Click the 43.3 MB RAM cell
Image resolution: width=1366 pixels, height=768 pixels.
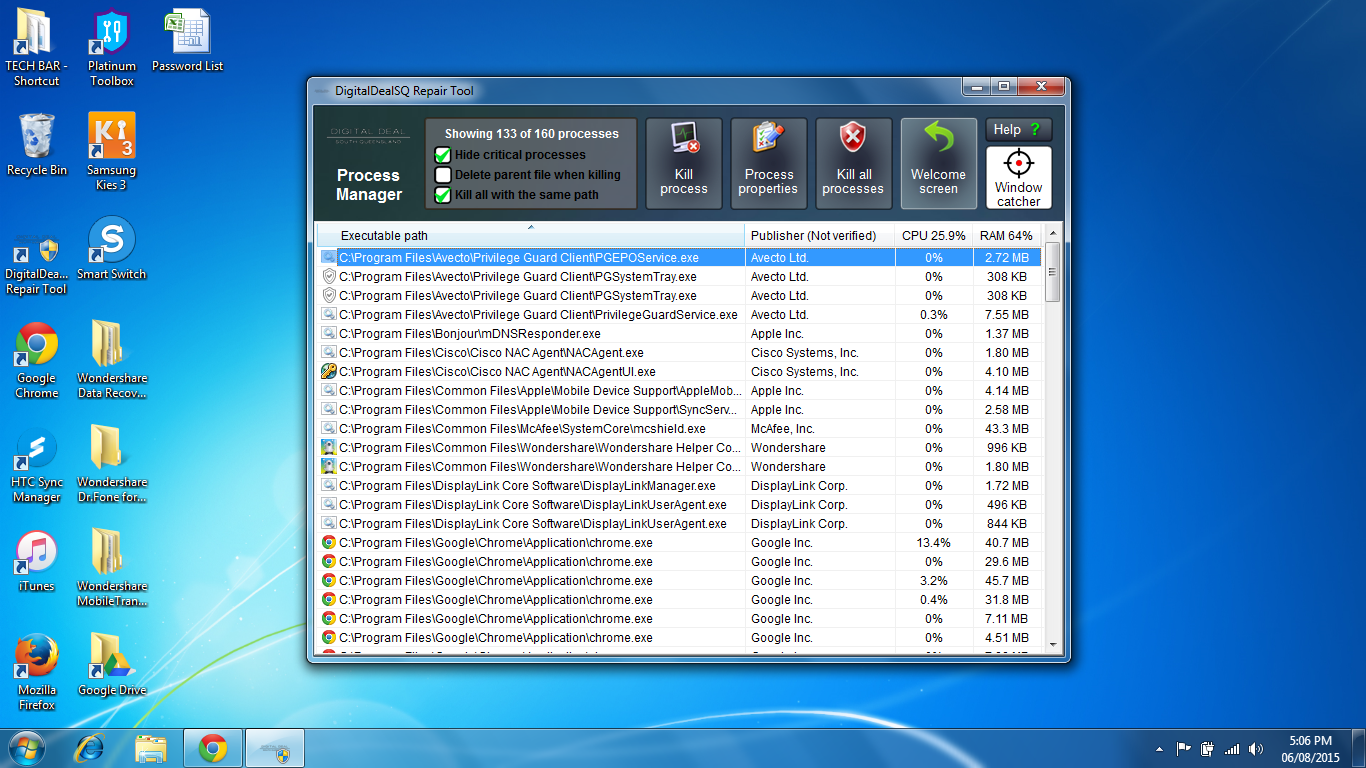coord(1006,429)
